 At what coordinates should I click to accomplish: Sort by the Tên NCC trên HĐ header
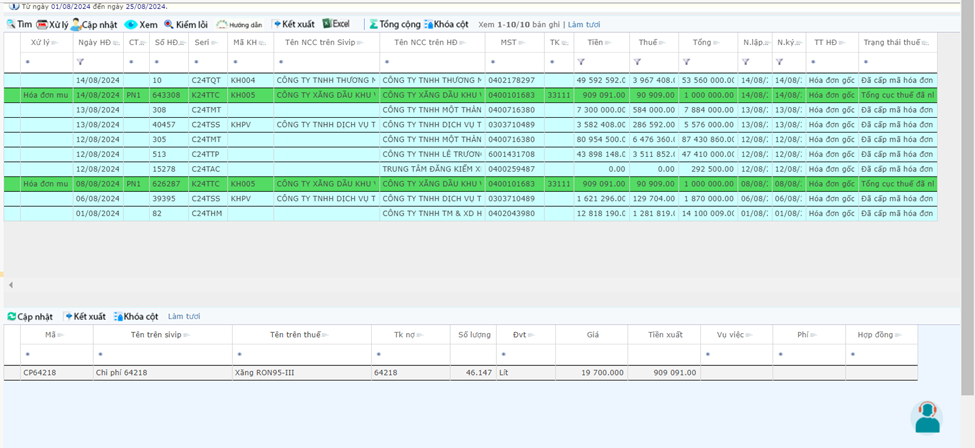coord(426,43)
